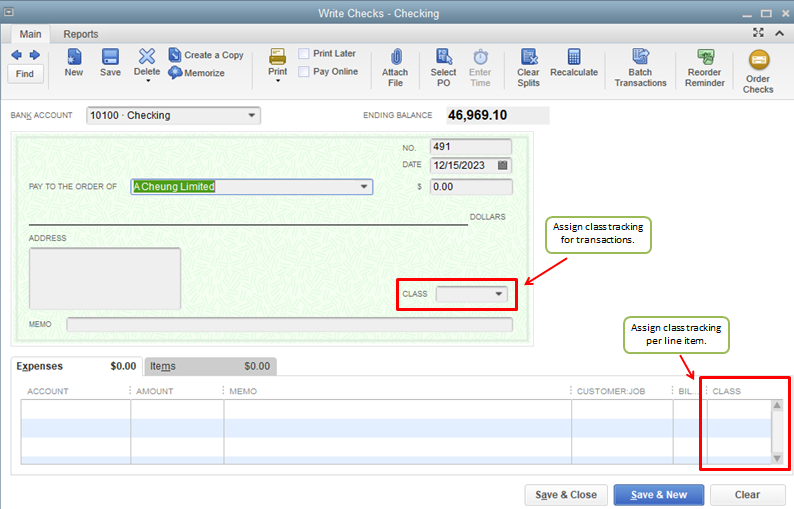Click the dollar amount field
This screenshot has height=509, width=794.
(x=471, y=187)
